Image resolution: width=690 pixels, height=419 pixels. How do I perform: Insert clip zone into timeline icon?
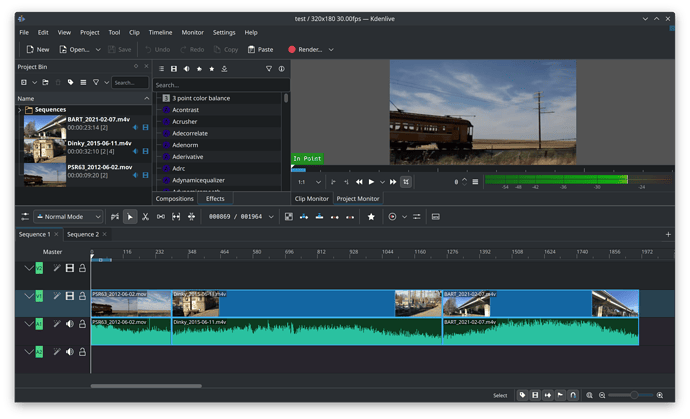tap(304, 217)
